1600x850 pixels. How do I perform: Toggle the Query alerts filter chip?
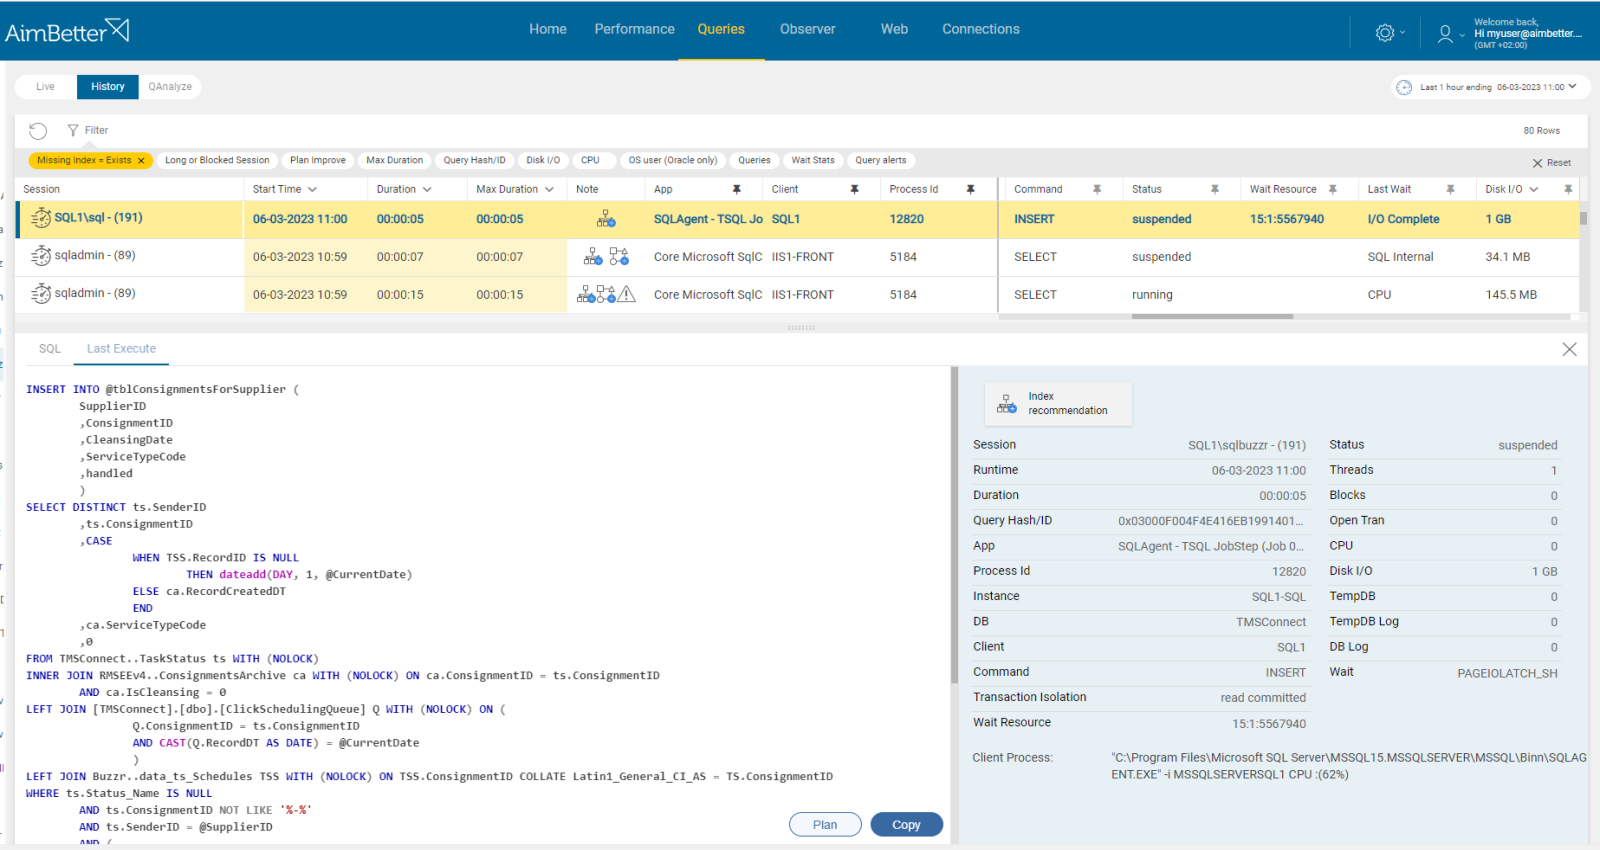(881, 160)
